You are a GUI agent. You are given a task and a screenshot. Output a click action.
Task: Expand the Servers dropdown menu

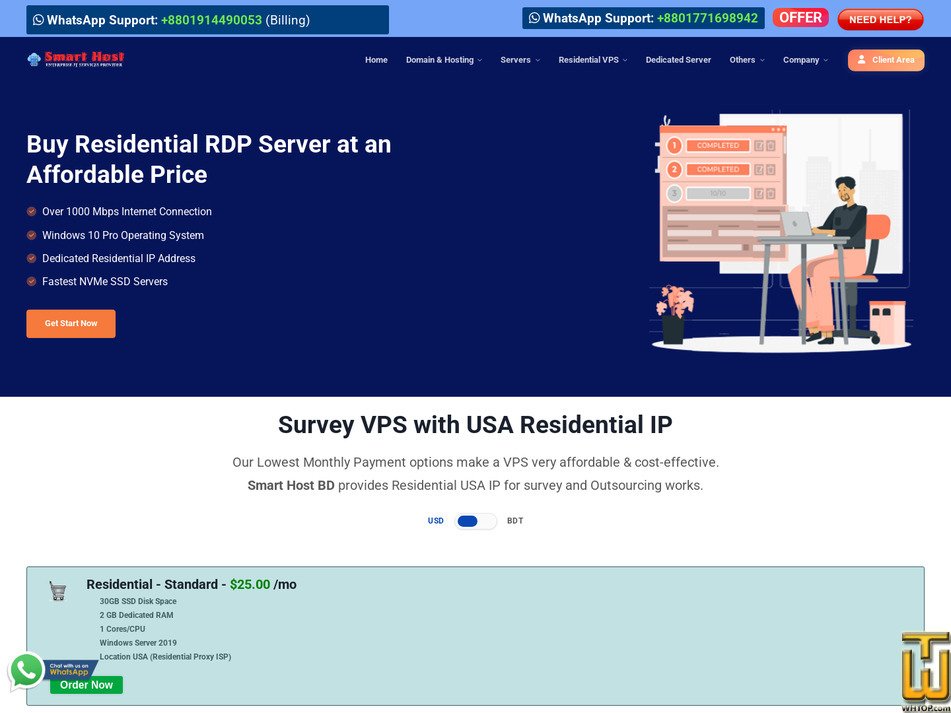click(520, 60)
